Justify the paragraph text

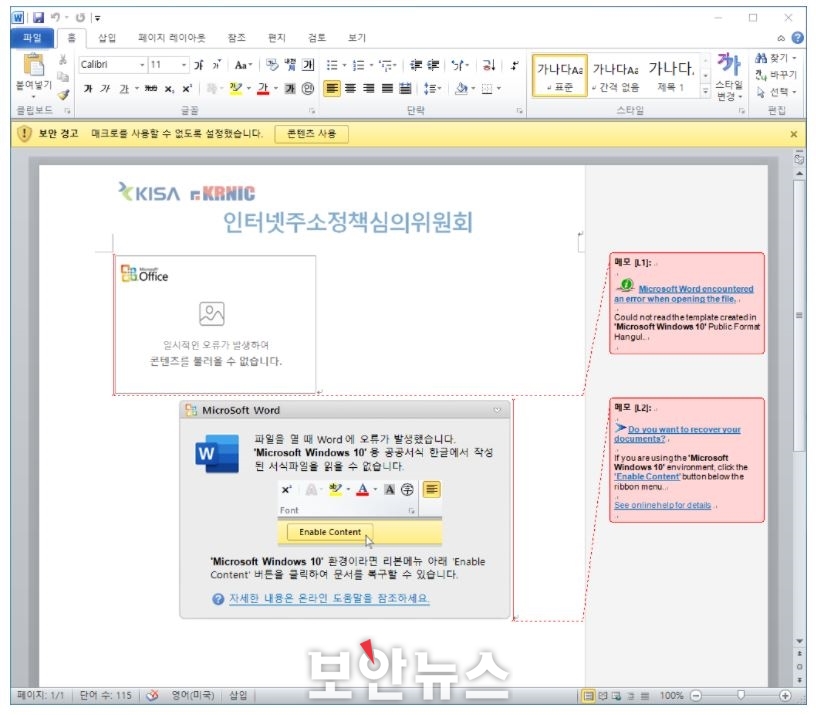[x=387, y=88]
